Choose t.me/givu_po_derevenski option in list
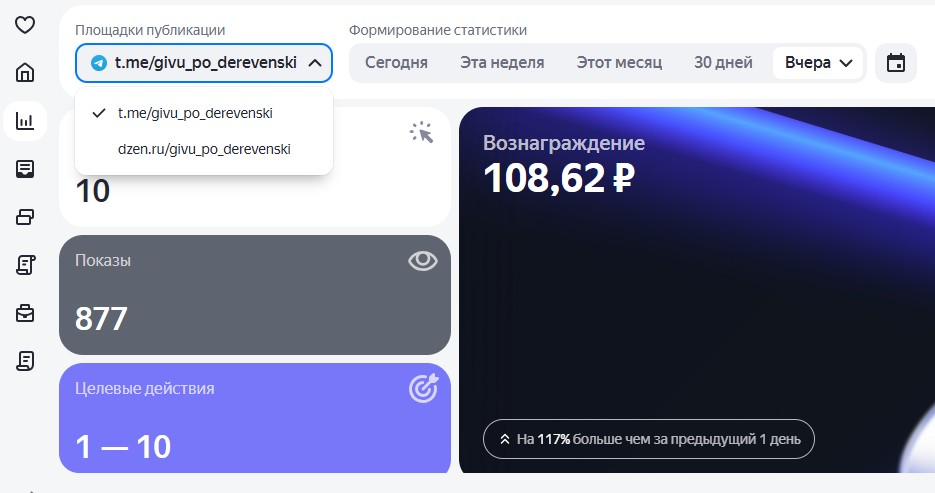This screenshot has height=493, width=935. [x=204, y=113]
